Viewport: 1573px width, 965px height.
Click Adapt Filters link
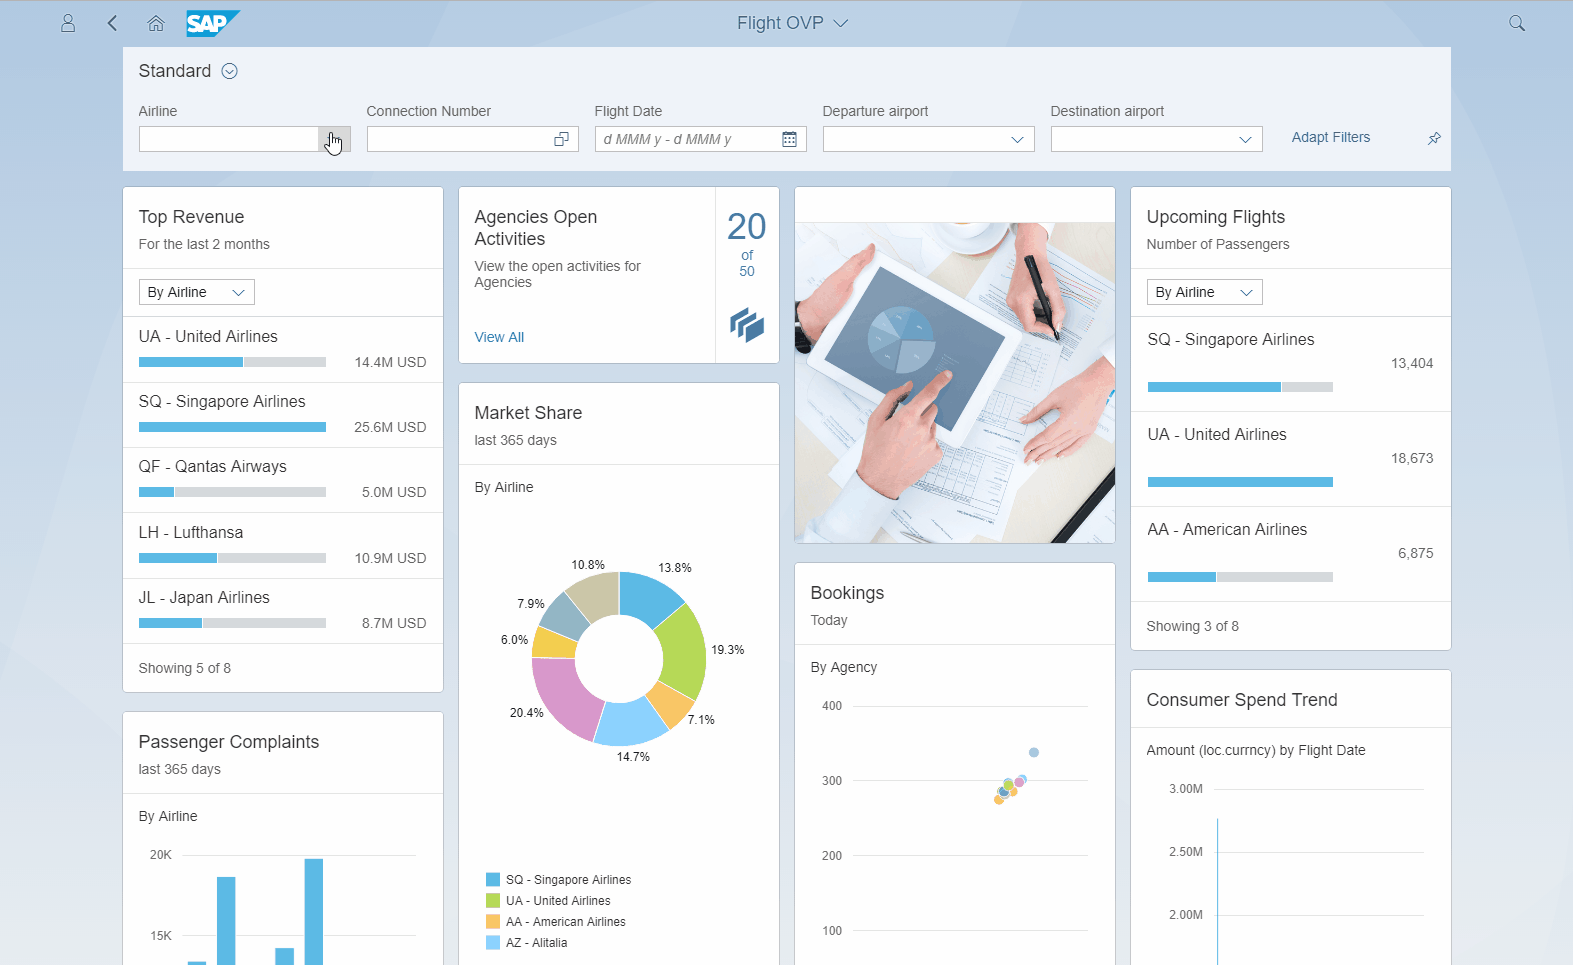click(x=1331, y=137)
